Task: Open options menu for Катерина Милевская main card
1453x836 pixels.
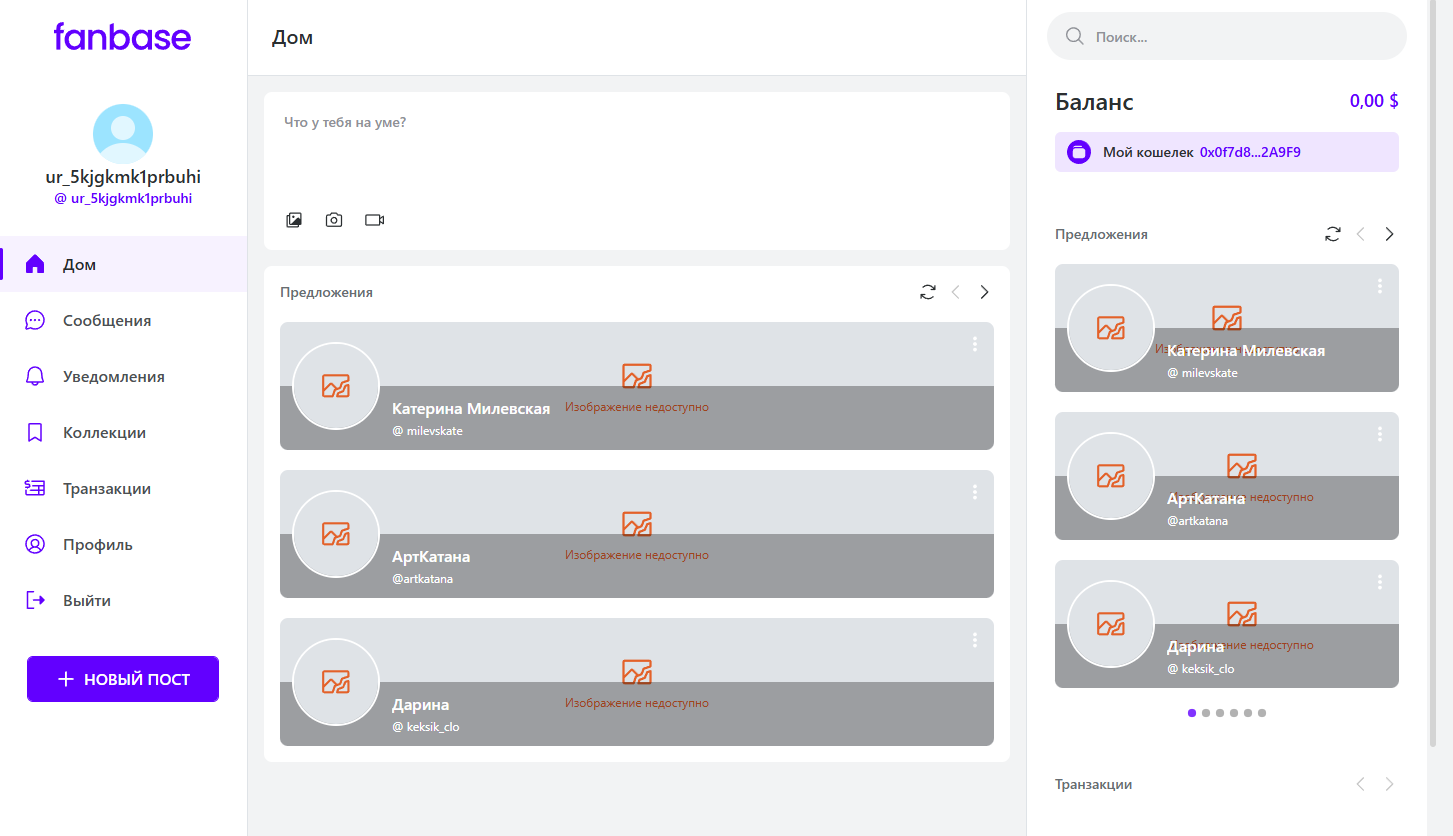Action: [x=975, y=344]
